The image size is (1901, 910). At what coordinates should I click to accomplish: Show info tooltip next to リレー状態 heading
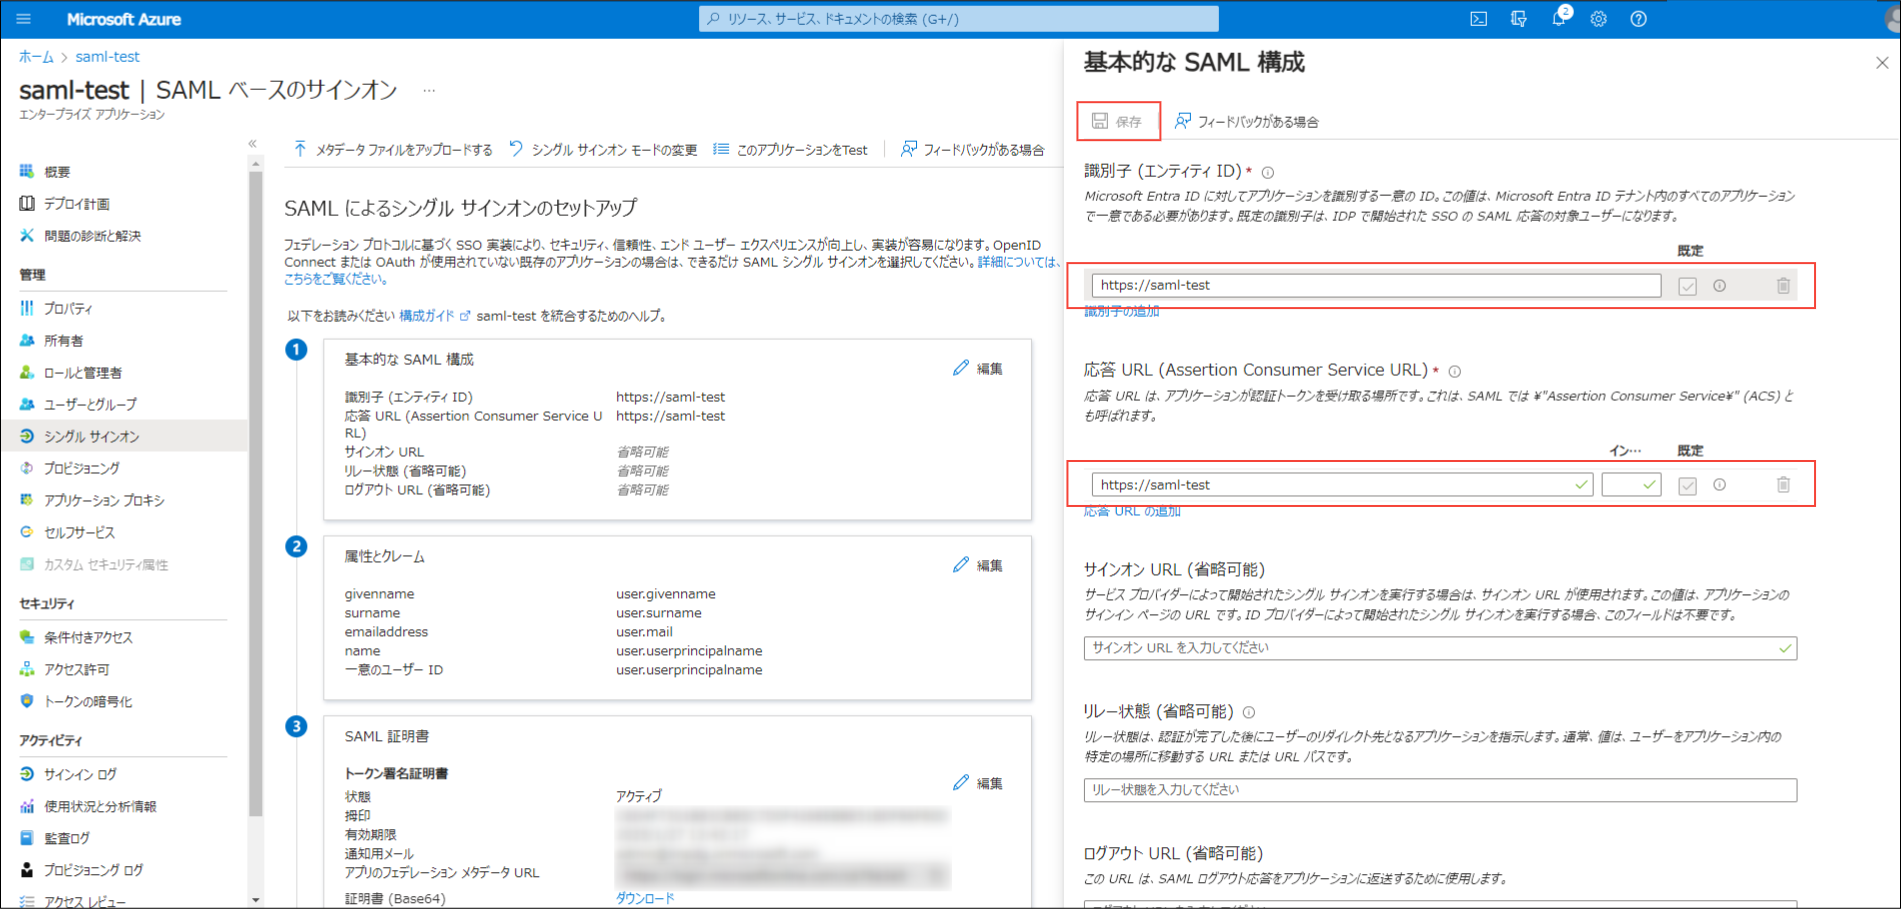coord(1249,713)
